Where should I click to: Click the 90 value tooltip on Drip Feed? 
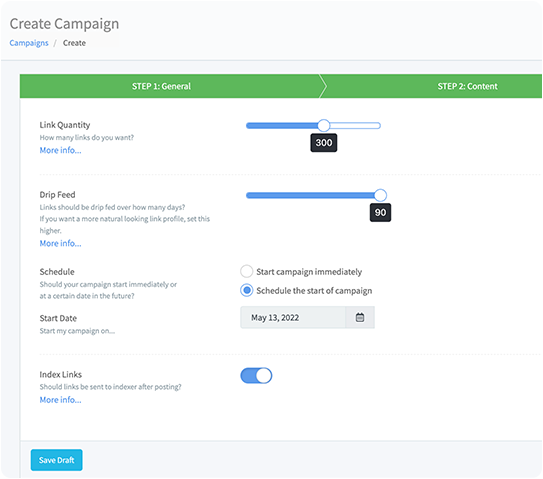tap(380, 212)
